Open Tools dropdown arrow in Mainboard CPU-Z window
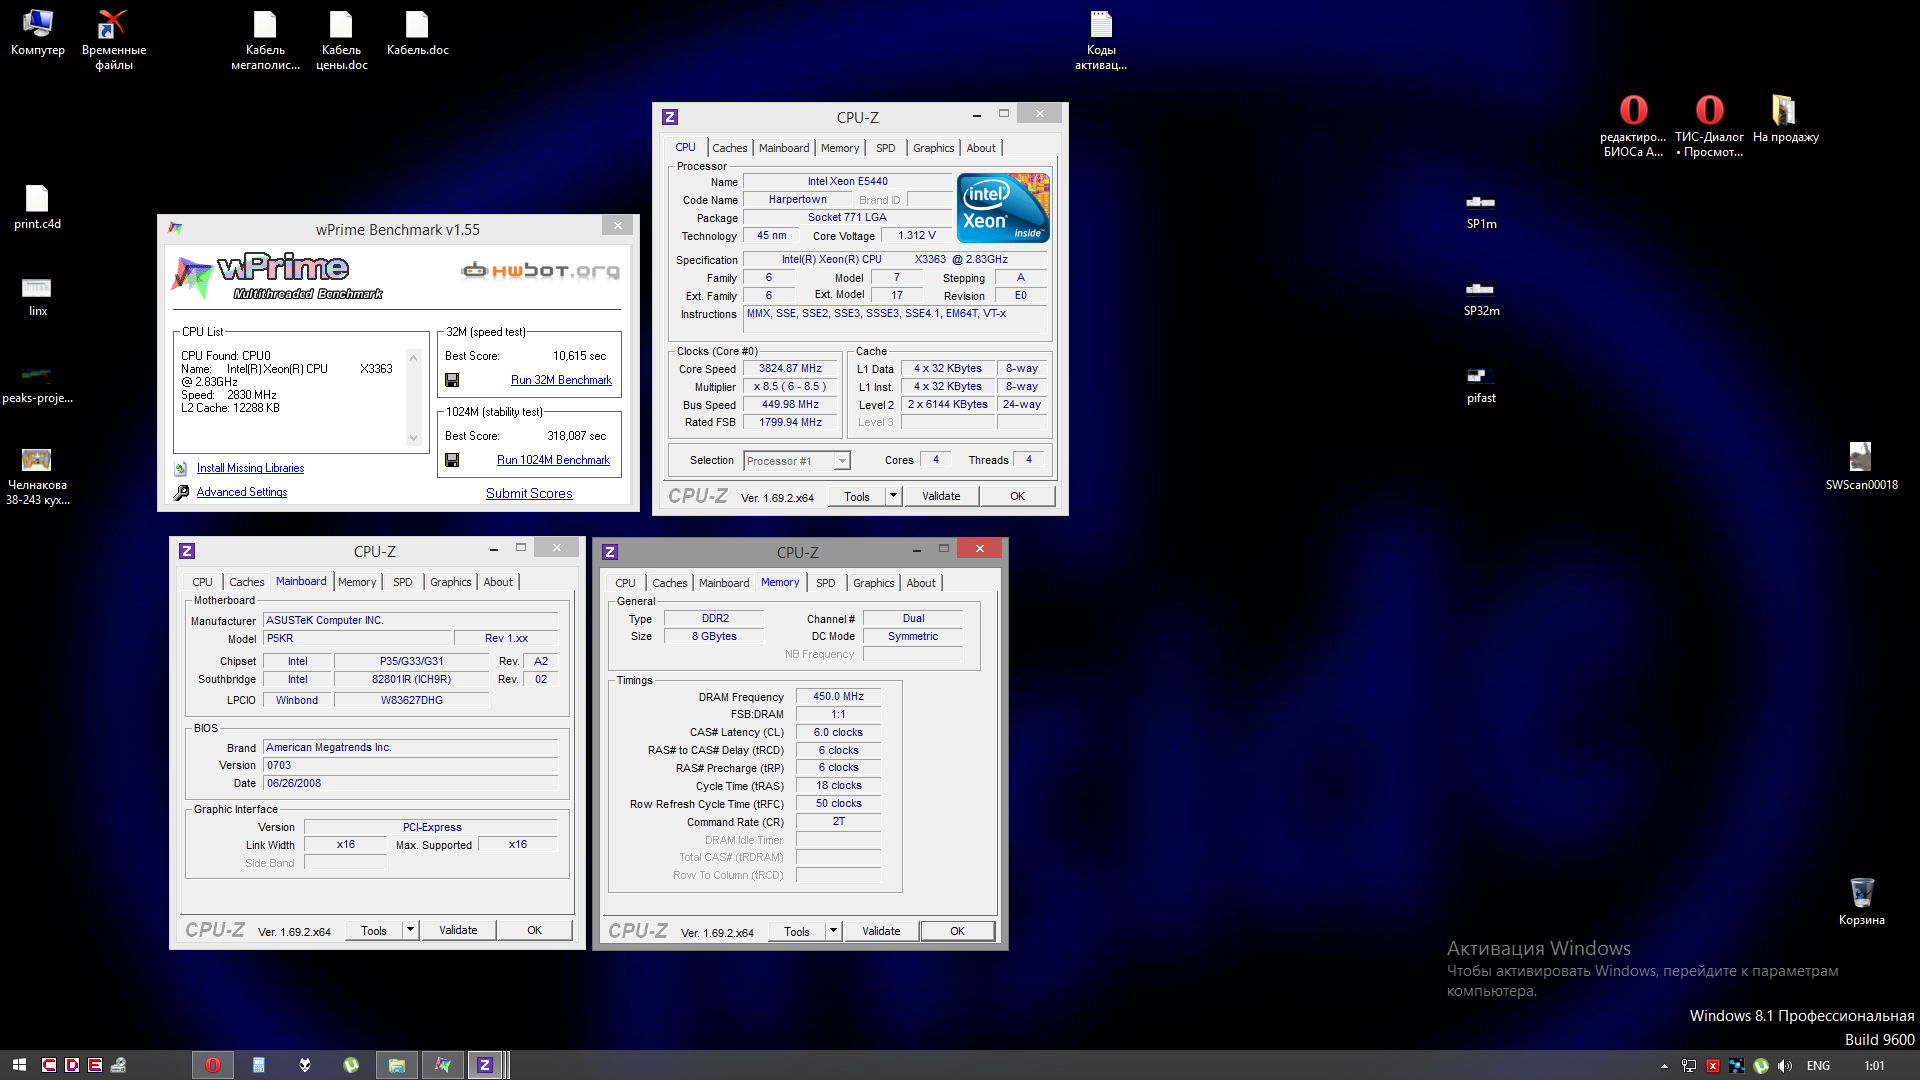This screenshot has width=1920, height=1080. (x=410, y=930)
